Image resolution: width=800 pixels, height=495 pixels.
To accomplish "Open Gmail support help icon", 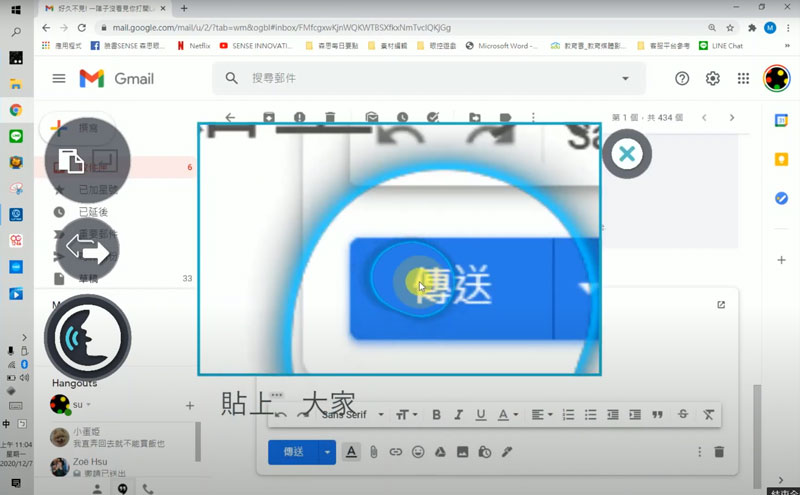I will pyautogui.click(x=682, y=78).
